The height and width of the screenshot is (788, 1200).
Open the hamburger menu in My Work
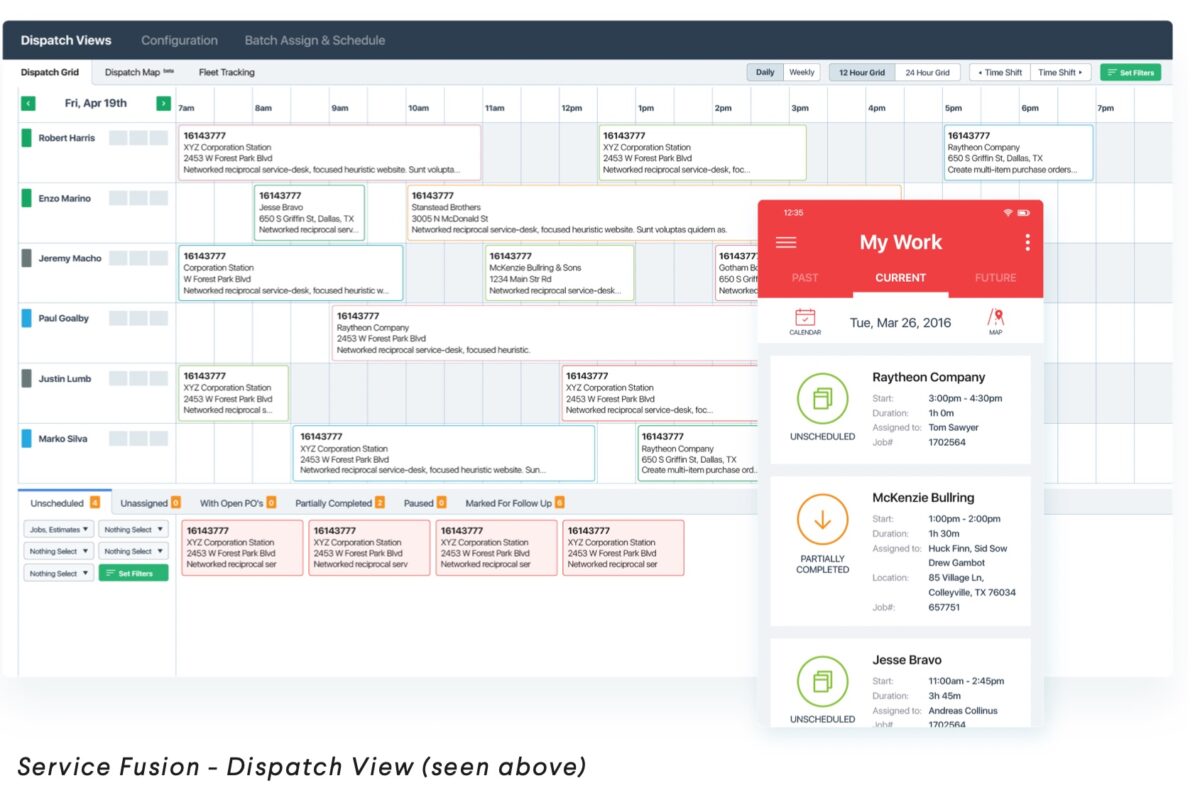click(786, 242)
